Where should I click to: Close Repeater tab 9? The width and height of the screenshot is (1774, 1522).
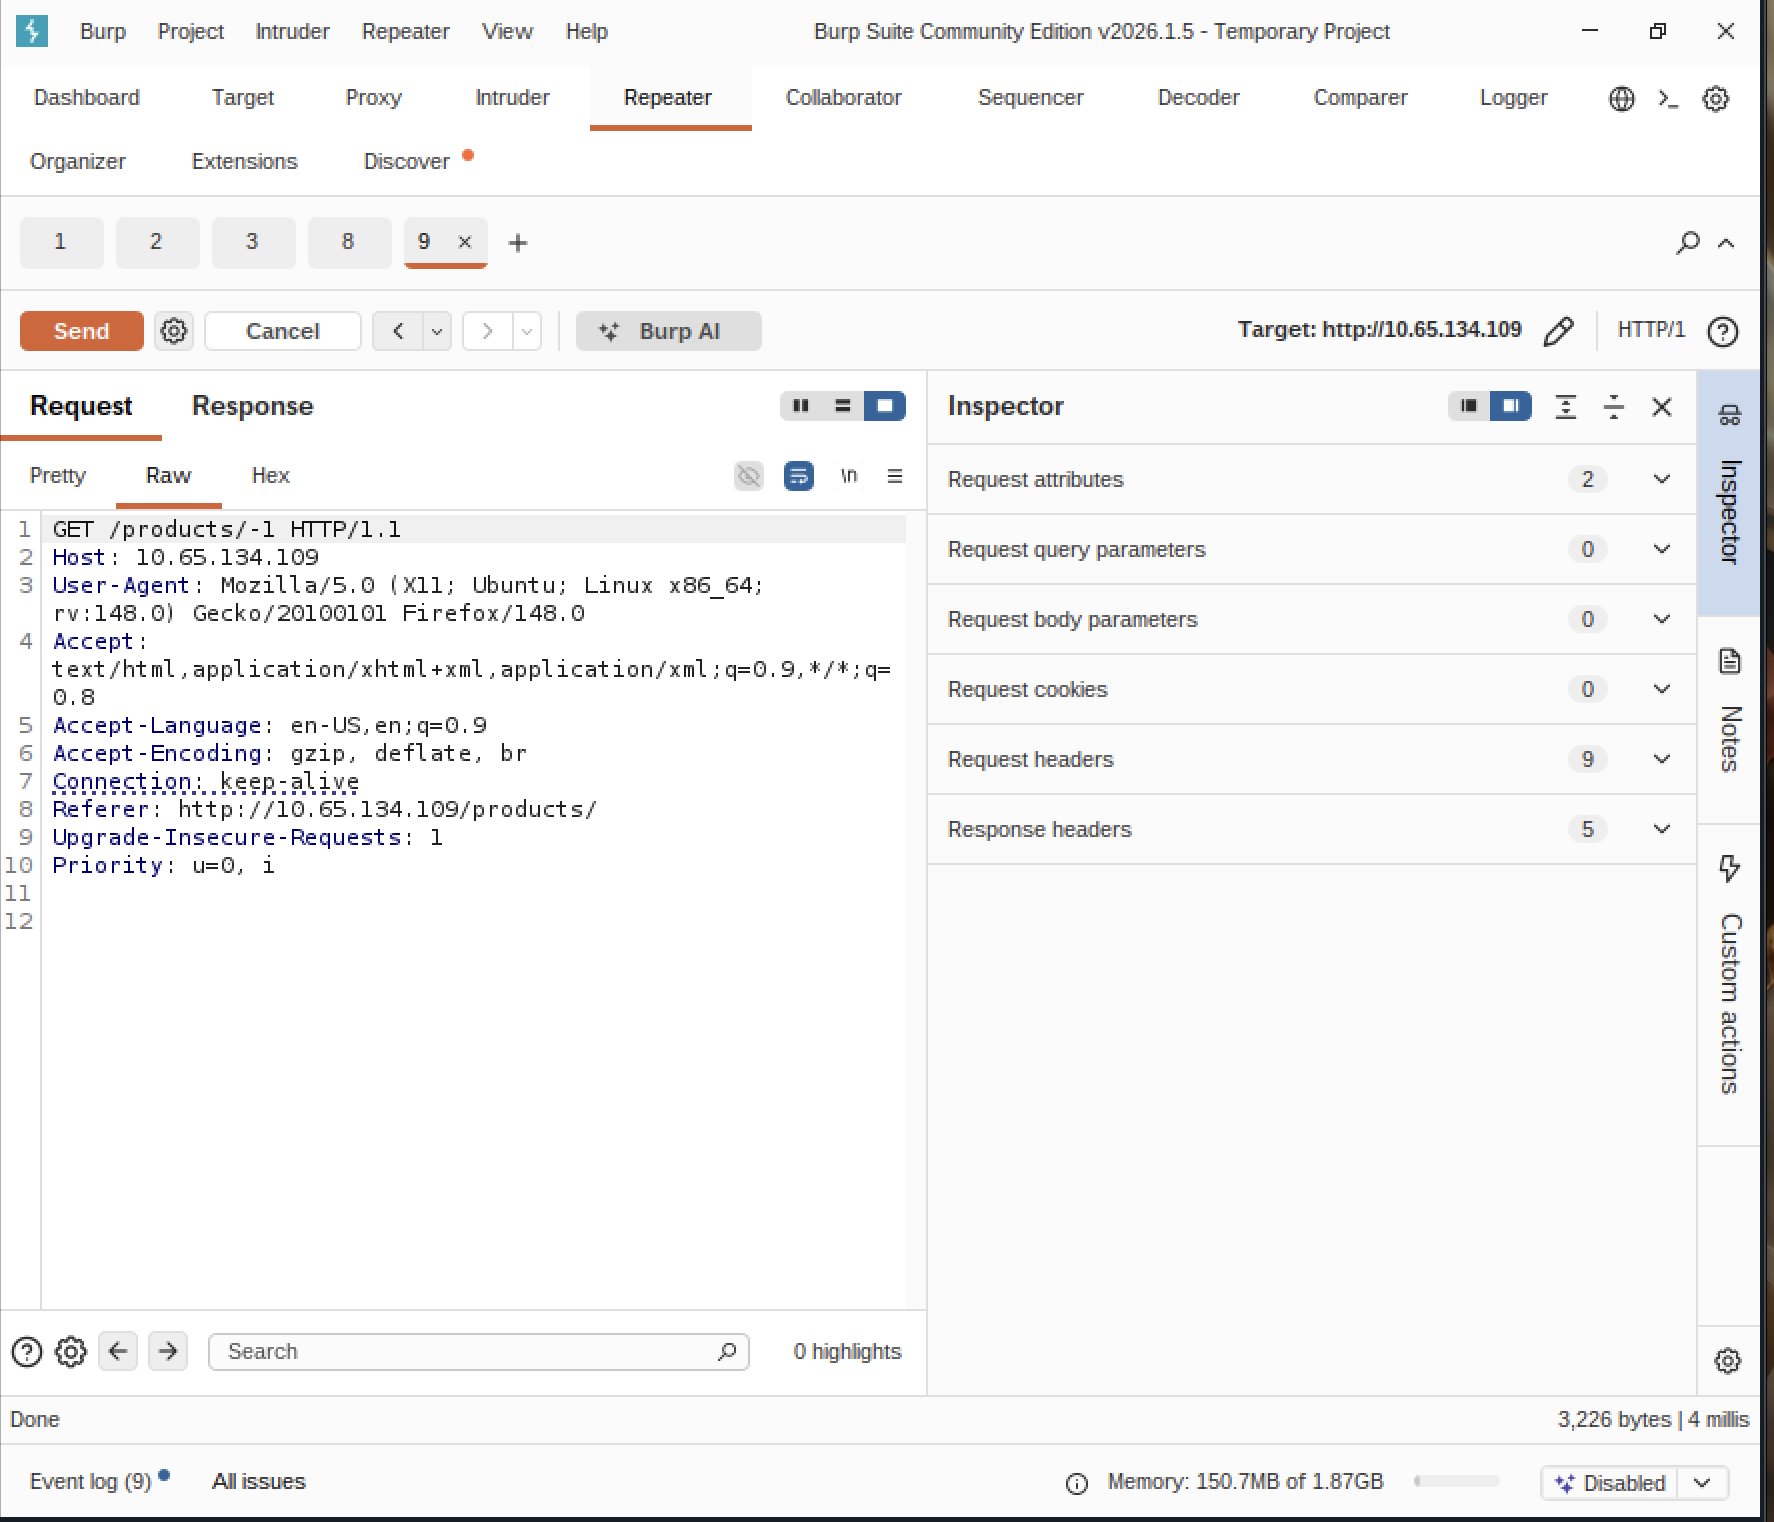[x=465, y=242]
